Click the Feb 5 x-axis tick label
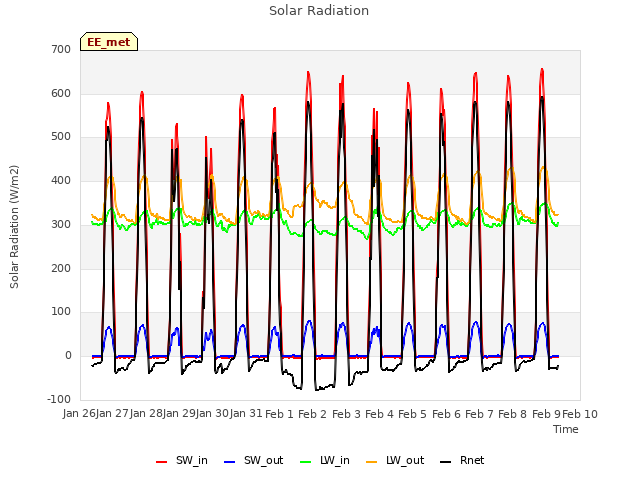 click(412, 414)
